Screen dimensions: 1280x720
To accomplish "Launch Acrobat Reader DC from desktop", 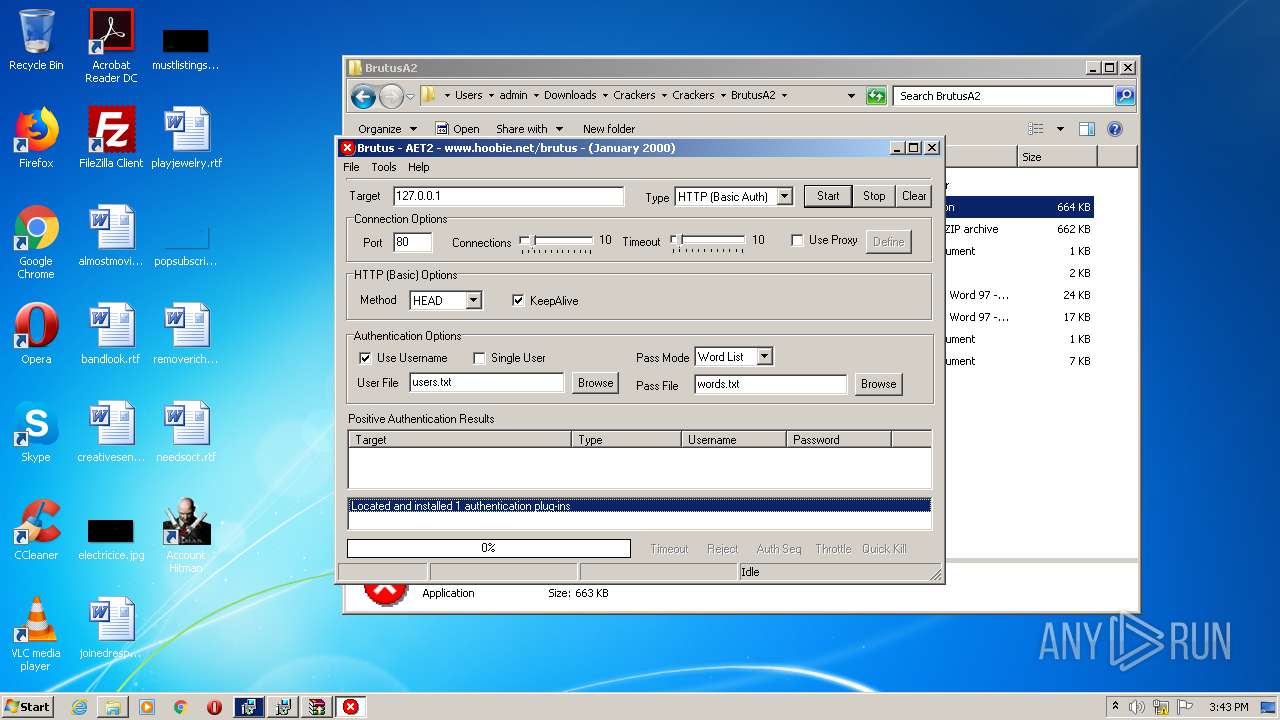I will 111,46.
